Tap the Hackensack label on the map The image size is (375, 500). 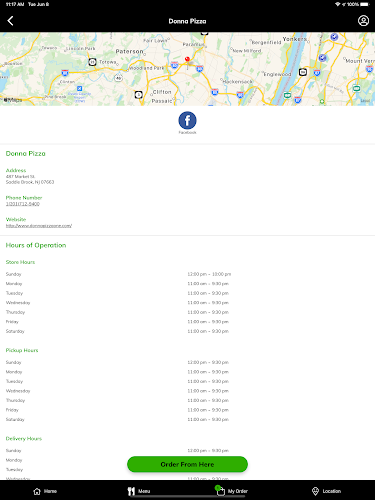pos(238,81)
